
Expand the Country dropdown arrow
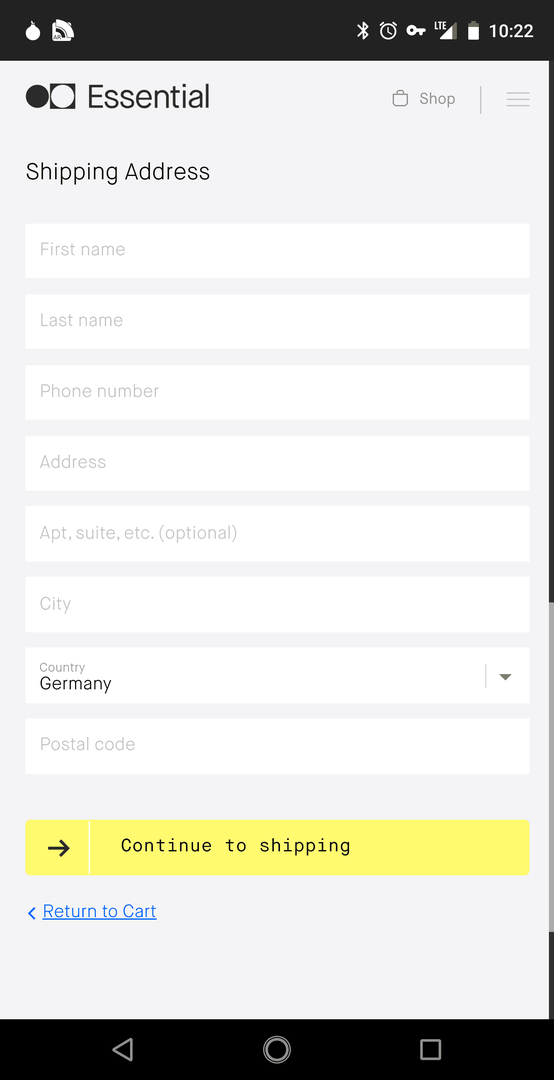click(505, 676)
